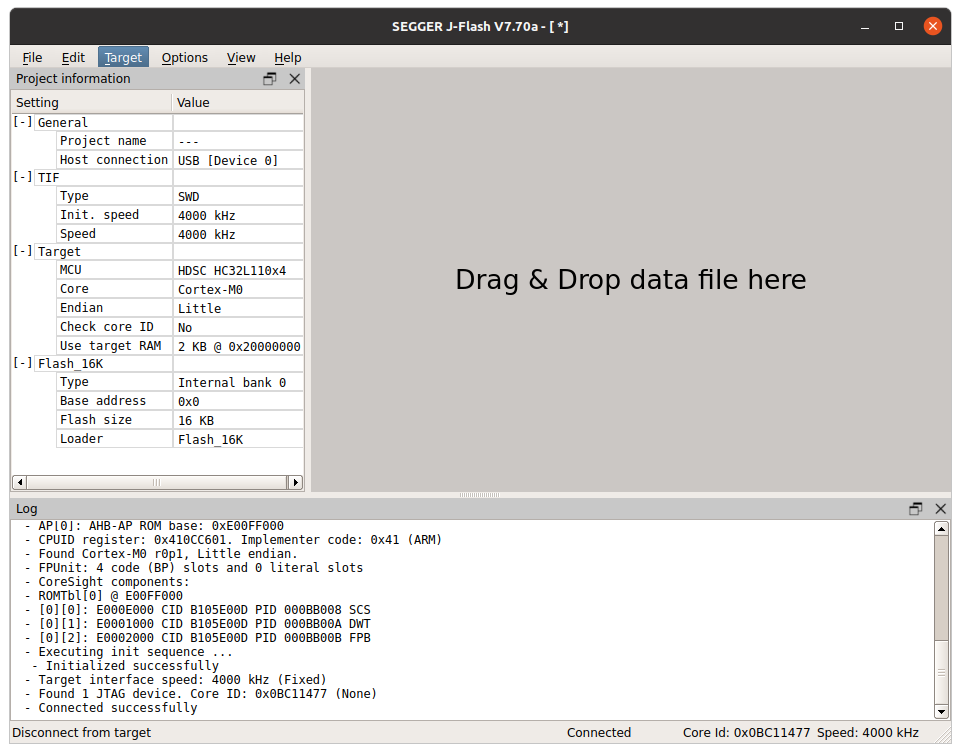Select the Use target RAM row
The height and width of the screenshot is (753, 961).
coord(180,346)
